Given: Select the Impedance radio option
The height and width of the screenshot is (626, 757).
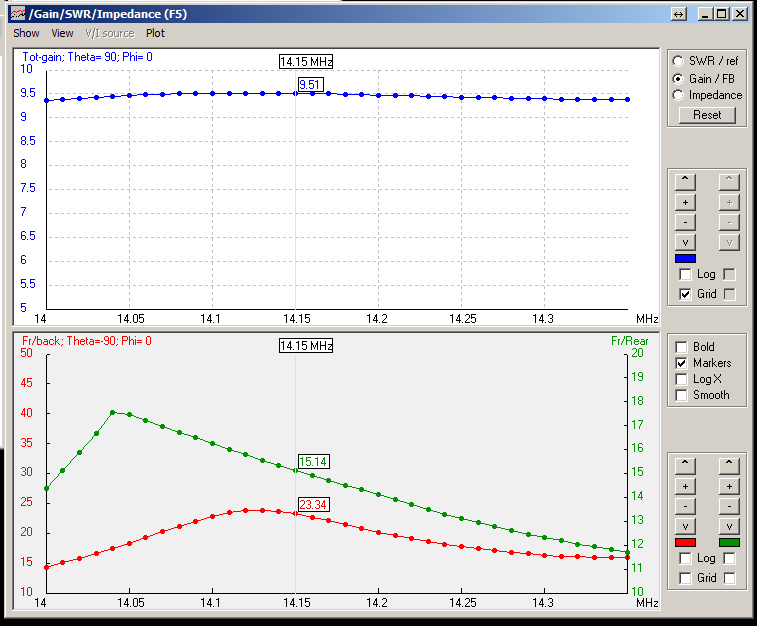Looking at the screenshot, I should [679, 95].
